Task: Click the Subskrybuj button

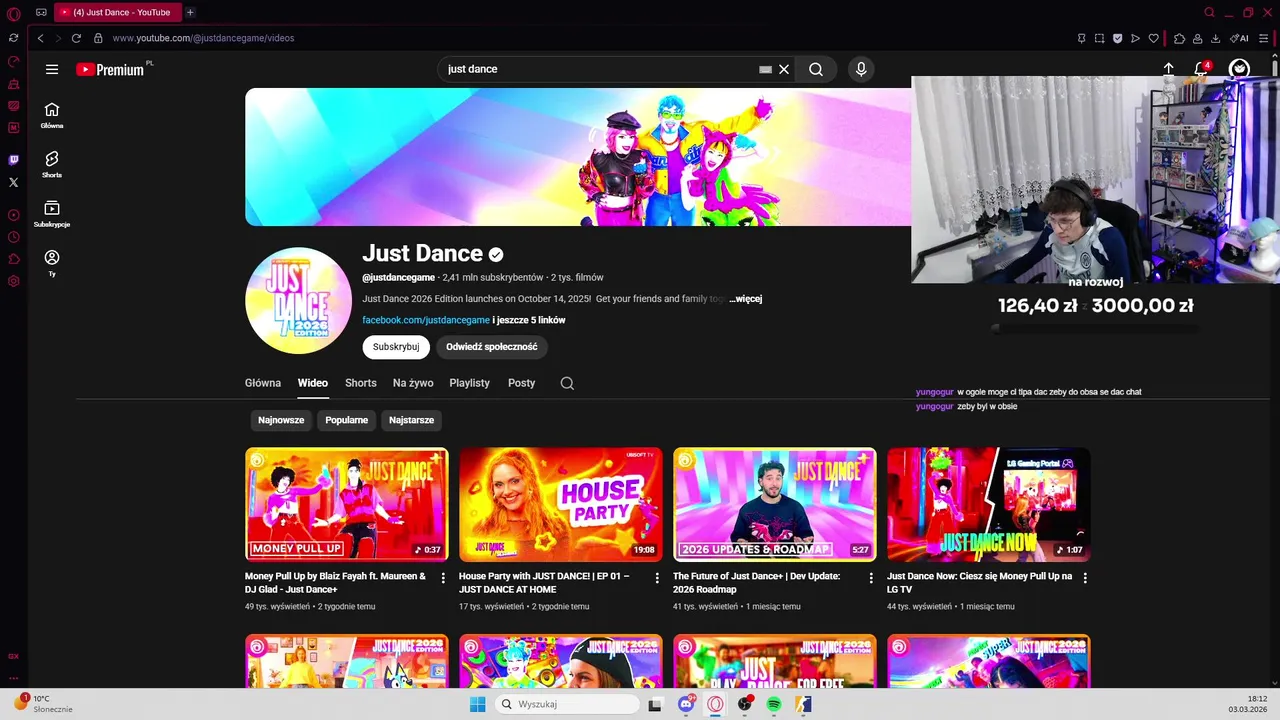Action: point(396,347)
